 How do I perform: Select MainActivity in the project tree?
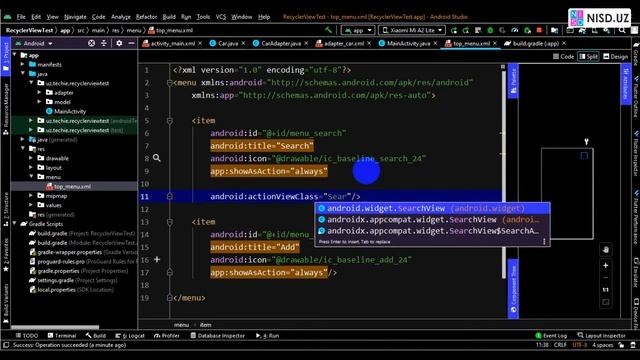(x=66, y=111)
